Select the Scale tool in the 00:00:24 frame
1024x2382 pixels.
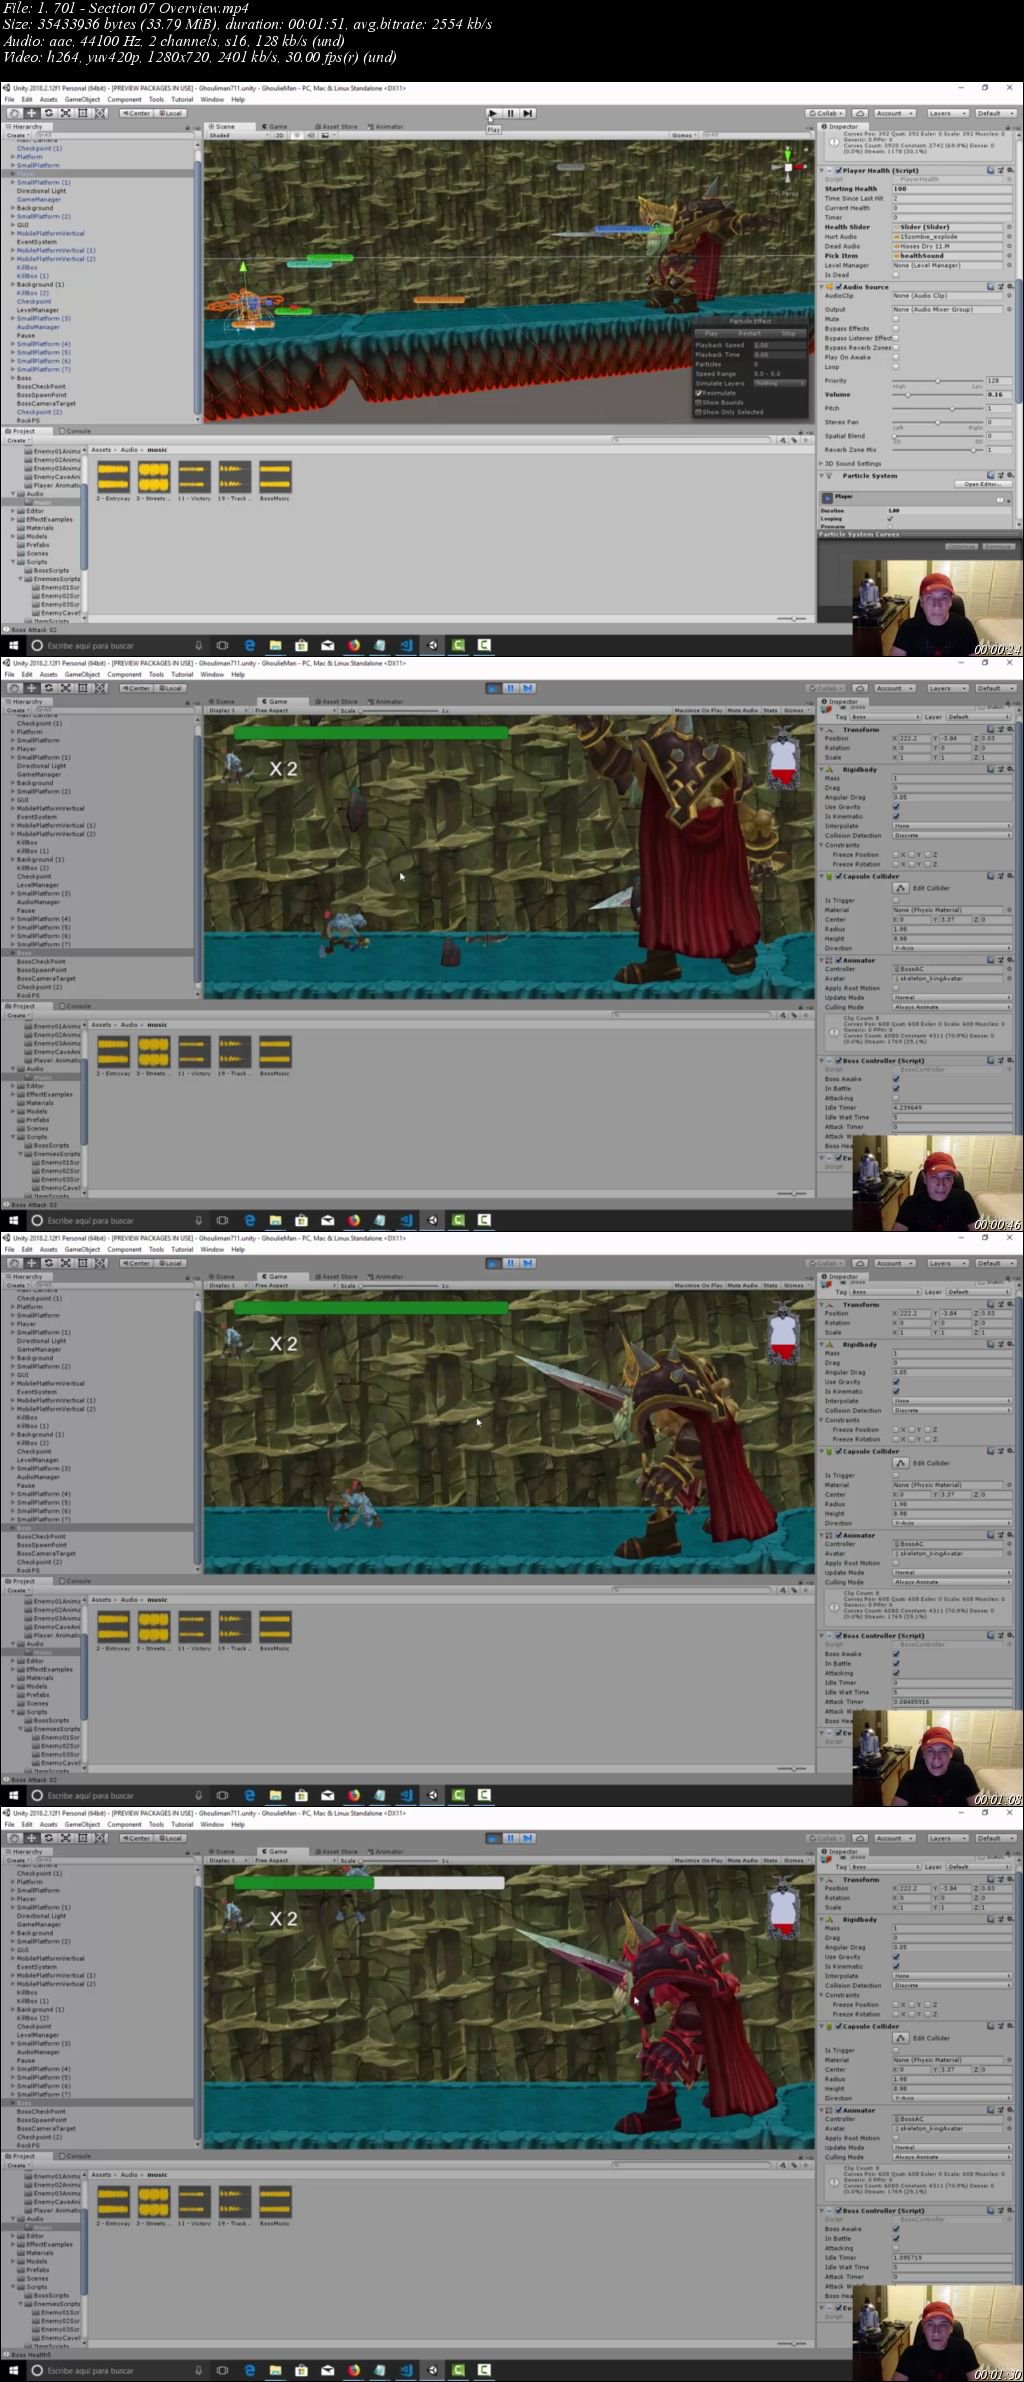[65, 113]
